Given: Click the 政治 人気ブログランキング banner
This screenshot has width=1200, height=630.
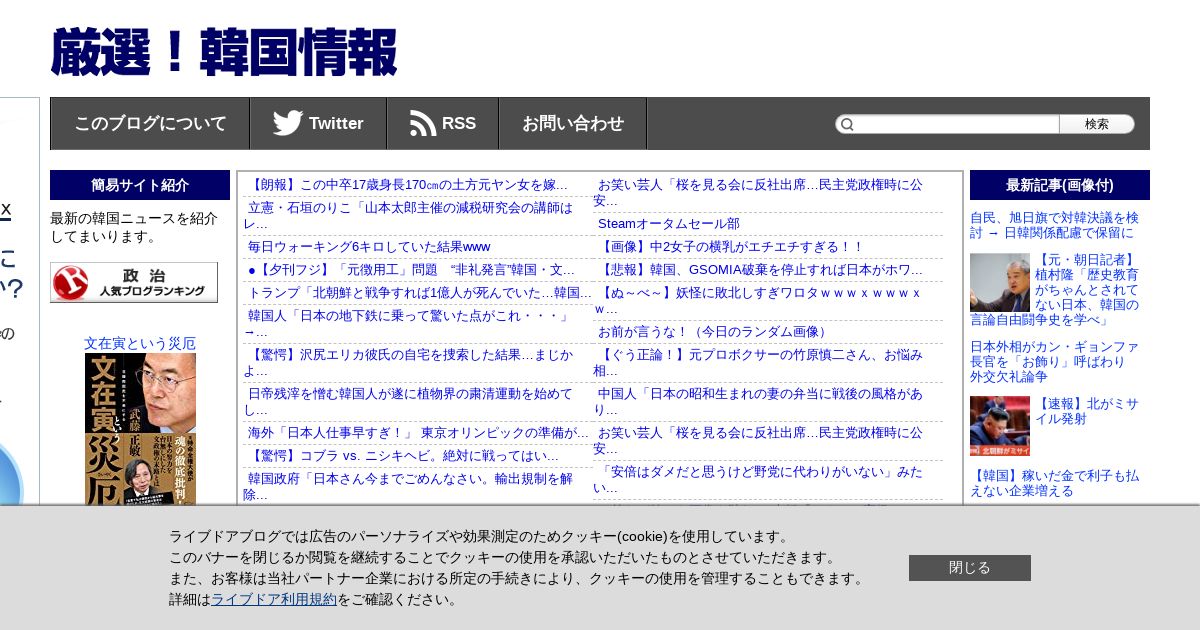Looking at the screenshot, I should 134,282.
